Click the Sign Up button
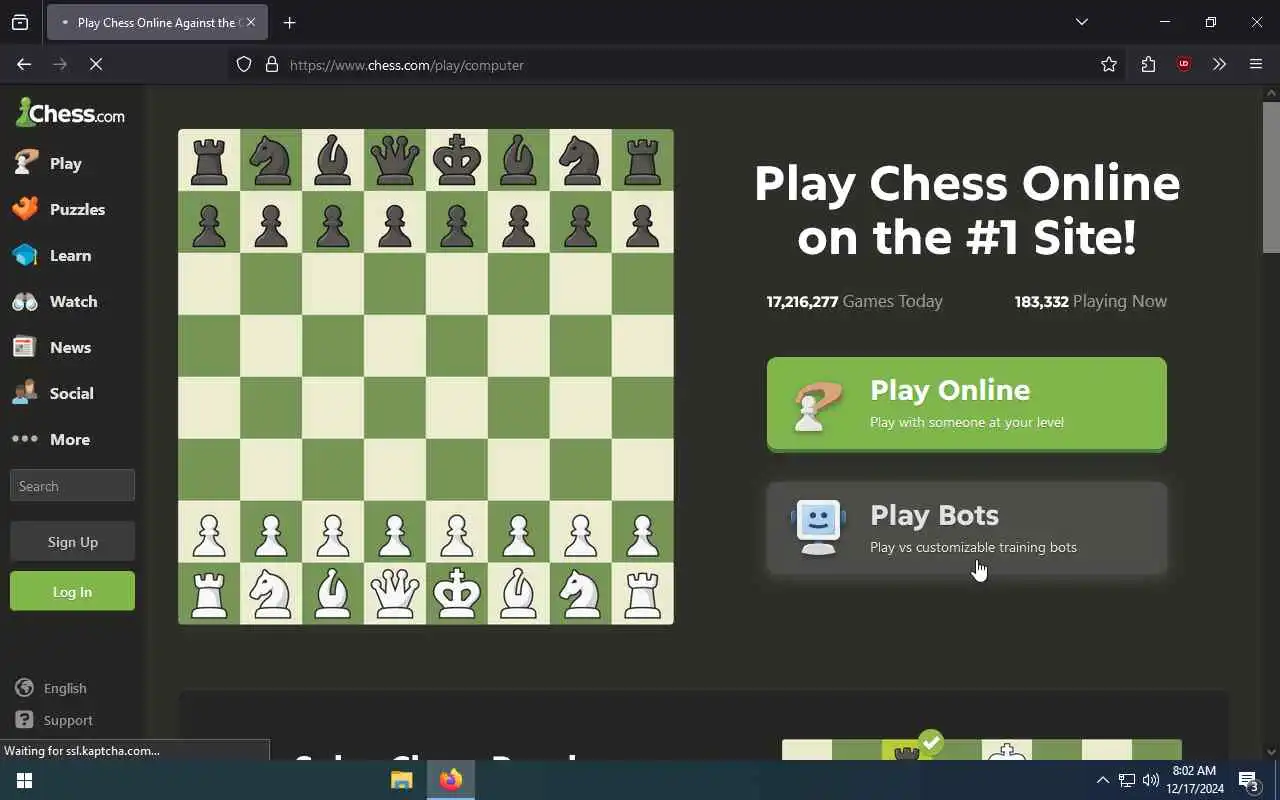 coord(72,541)
